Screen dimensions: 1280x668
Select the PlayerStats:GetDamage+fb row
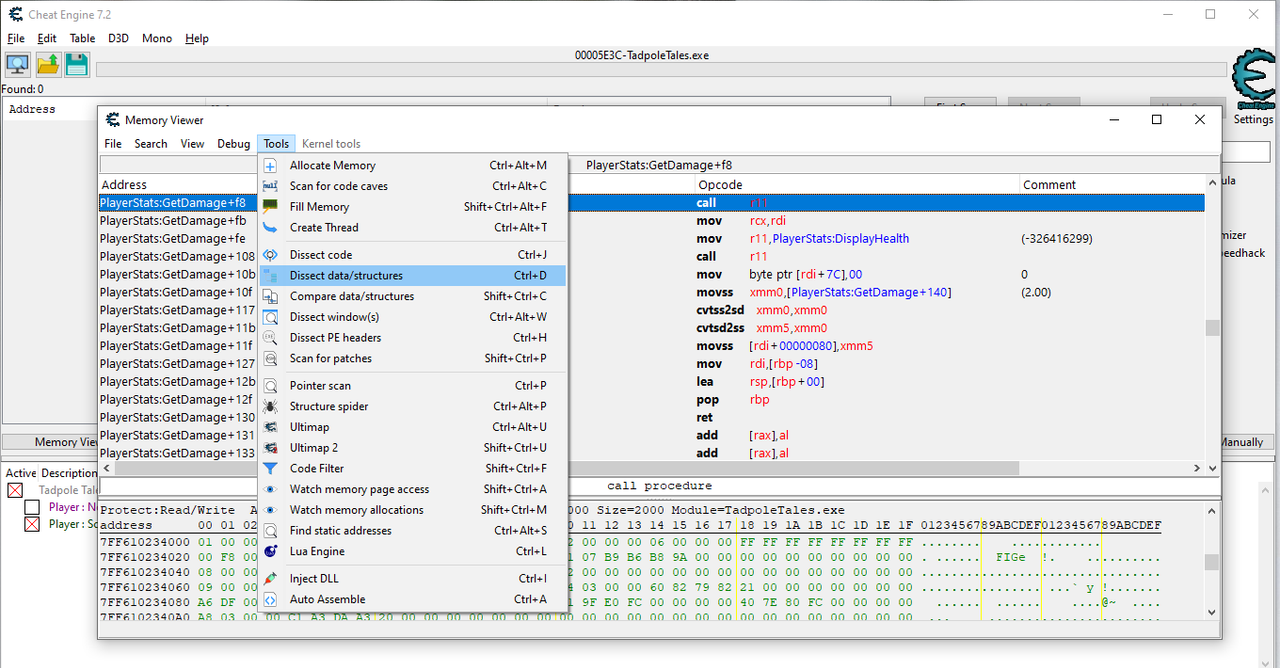[651, 221]
